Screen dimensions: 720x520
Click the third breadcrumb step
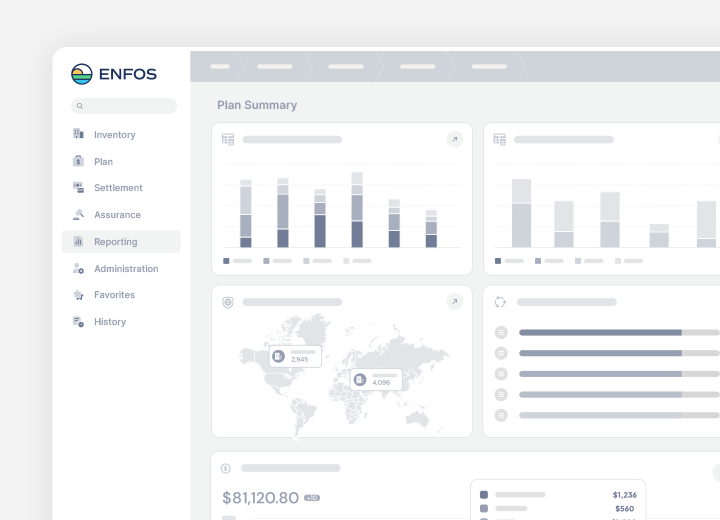[346, 67]
